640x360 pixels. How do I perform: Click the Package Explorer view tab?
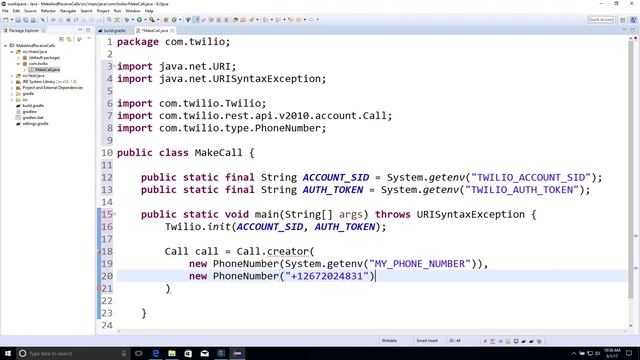coord(24,31)
